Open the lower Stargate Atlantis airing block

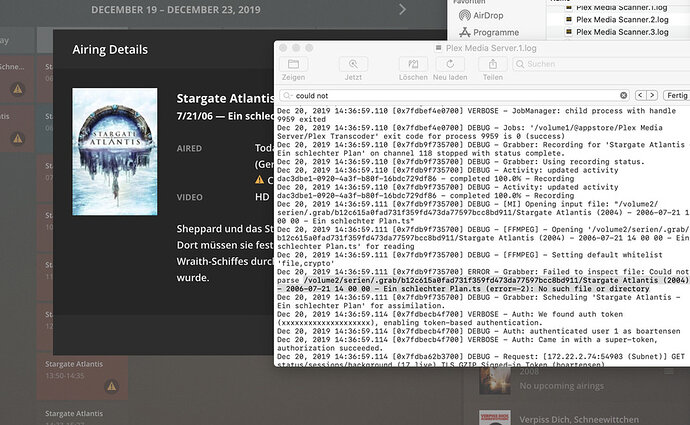[82, 415]
